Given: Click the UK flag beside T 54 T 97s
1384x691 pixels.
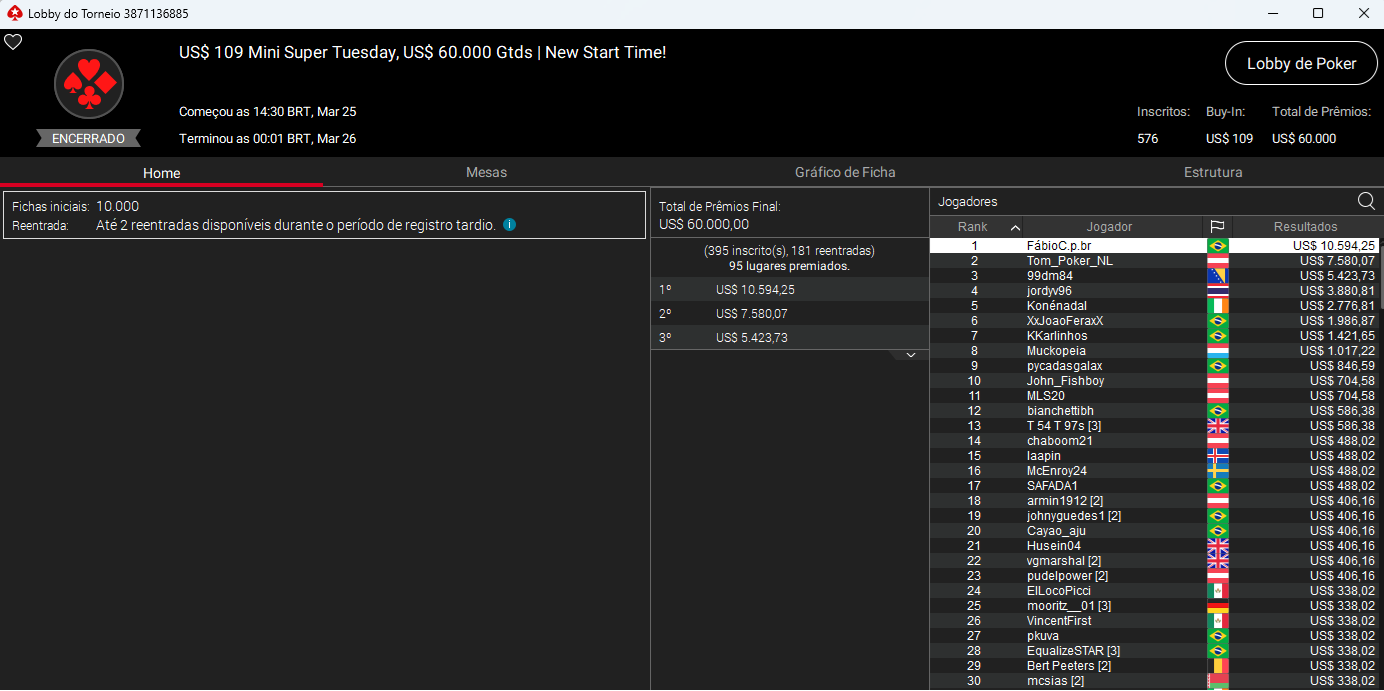Looking at the screenshot, I should coord(1218,426).
